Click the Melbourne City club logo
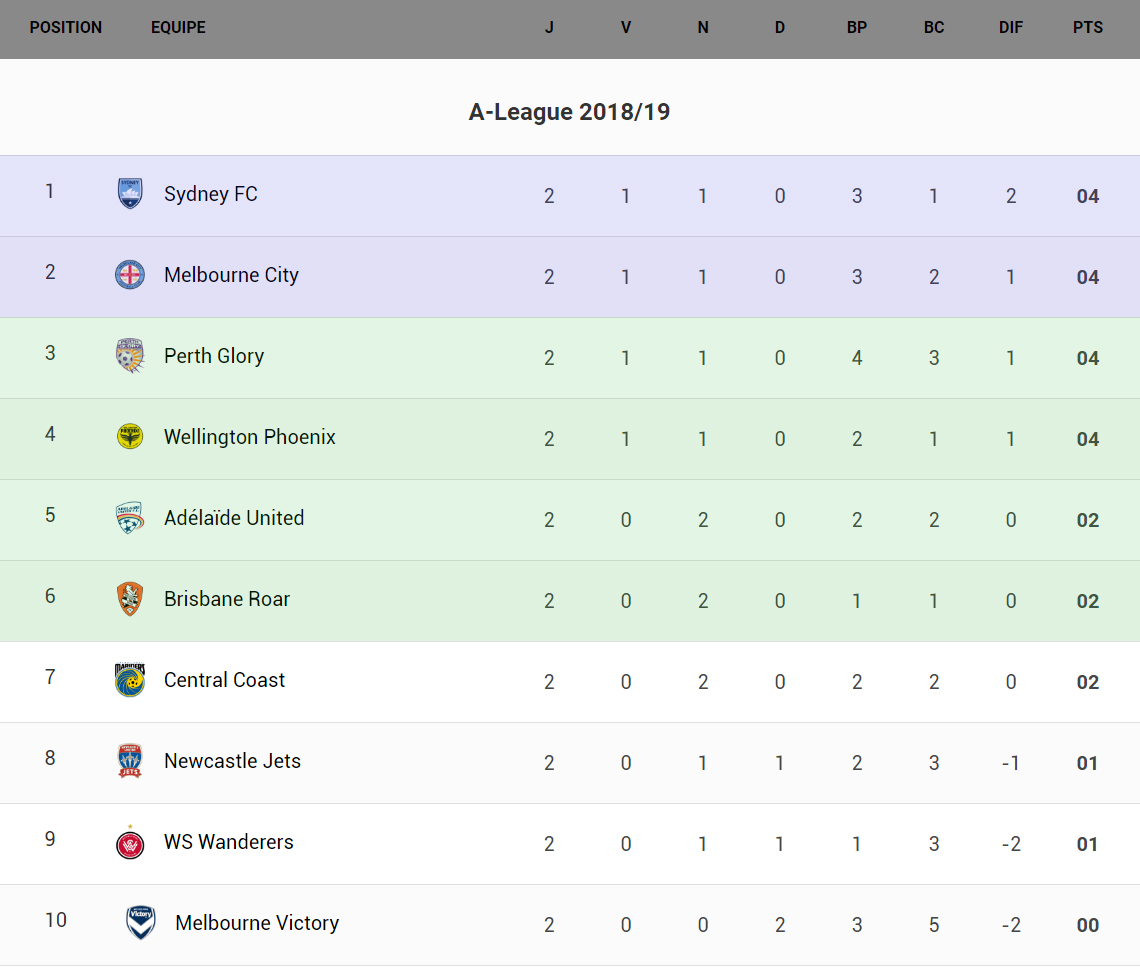Image resolution: width=1140 pixels, height=972 pixels. coord(130,275)
